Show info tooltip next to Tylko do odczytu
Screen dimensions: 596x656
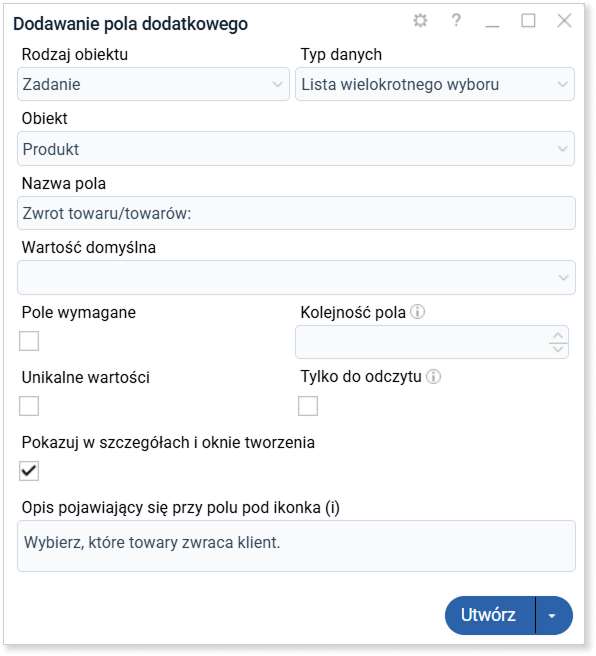pyautogui.click(x=433, y=377)
